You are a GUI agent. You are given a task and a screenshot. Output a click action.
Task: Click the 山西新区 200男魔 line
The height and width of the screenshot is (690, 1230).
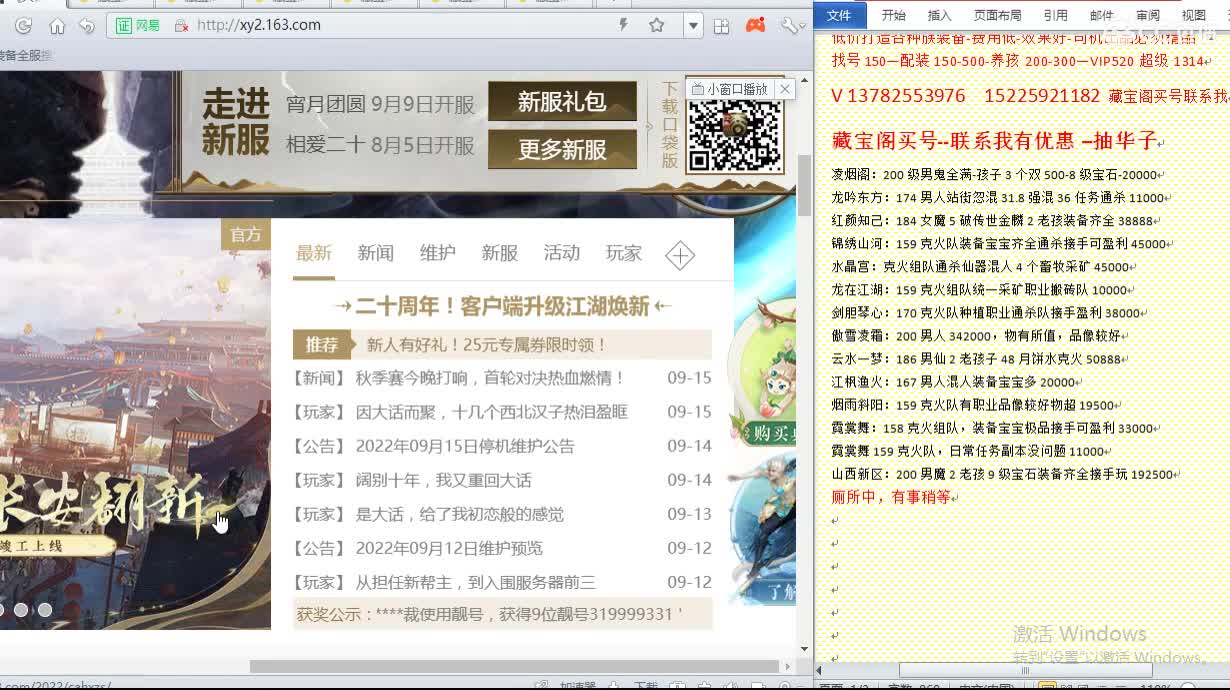[x=1006, y=474]
